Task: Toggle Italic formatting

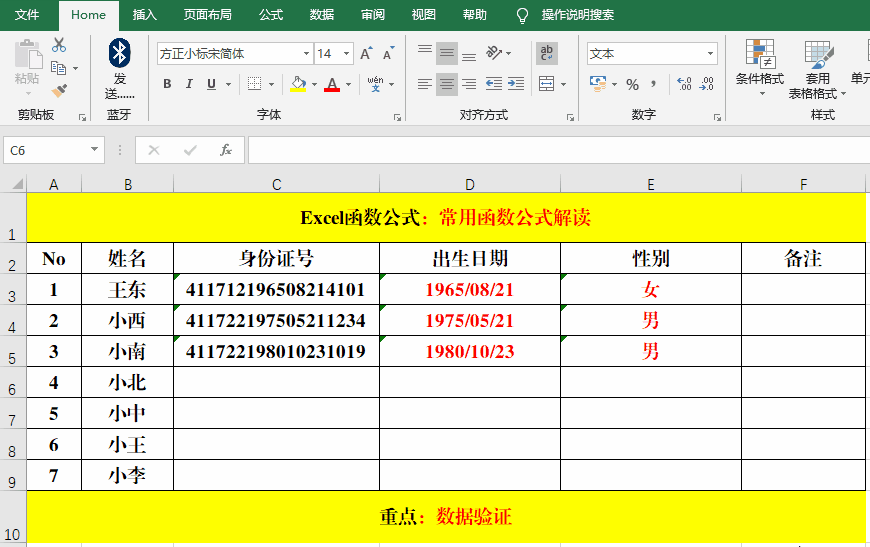Action: 190,85
